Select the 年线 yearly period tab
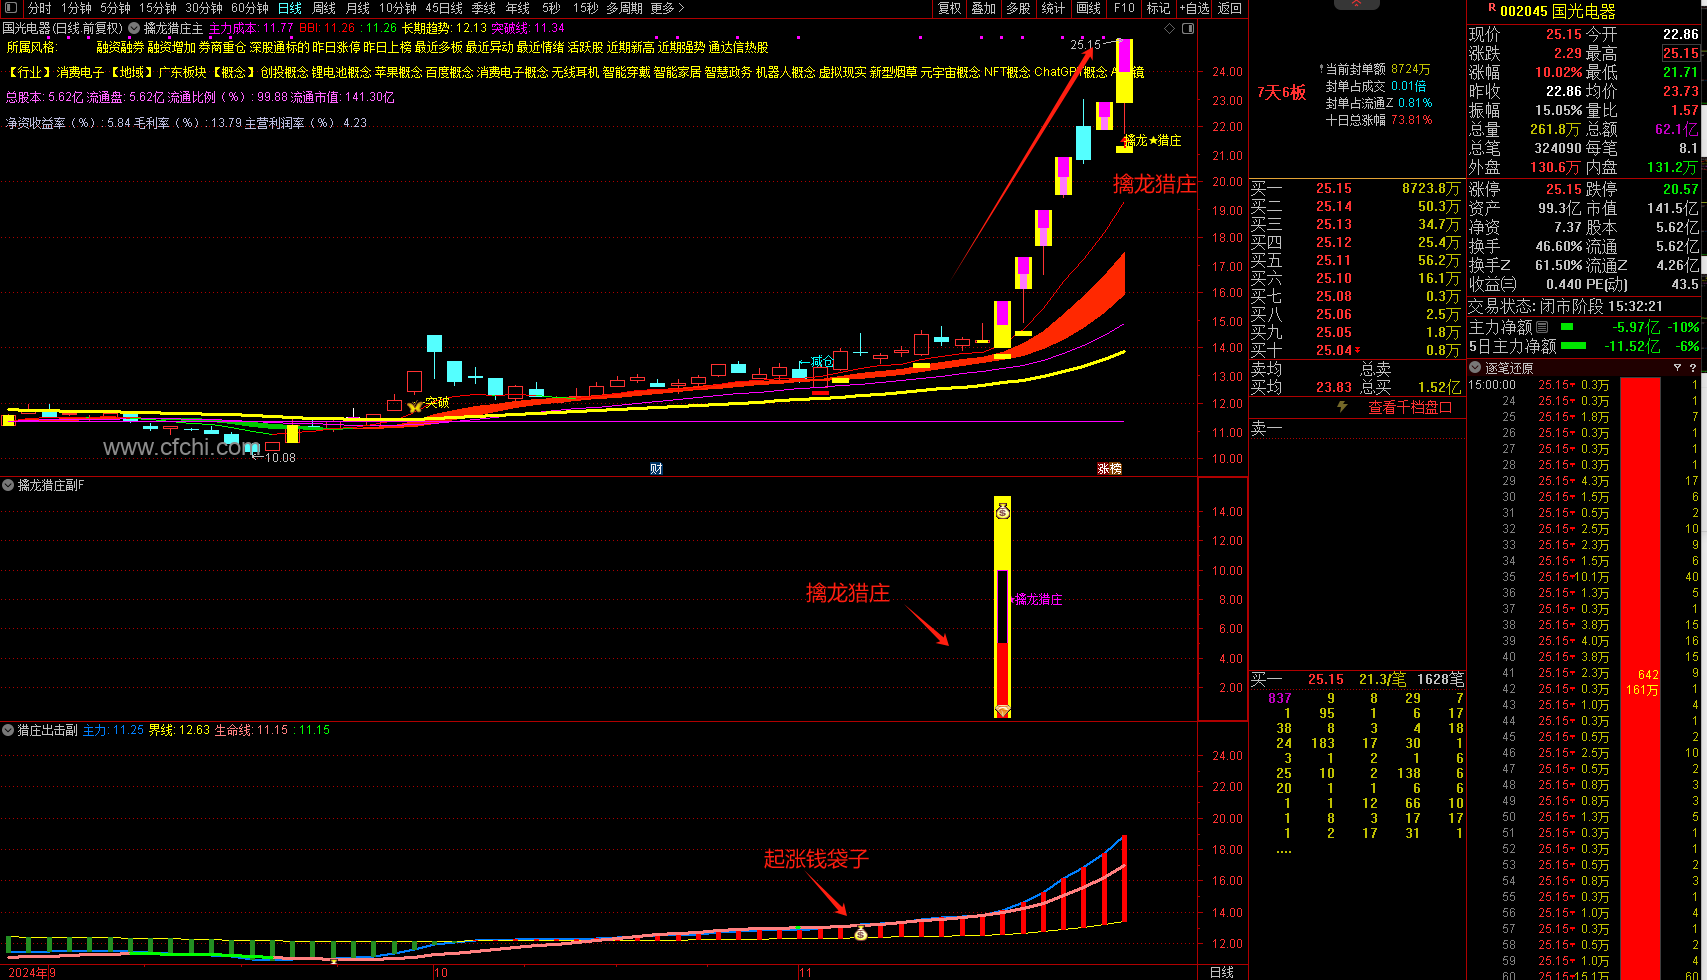The width and height of the screenshot is (1707, 980). pyautogui.click(x=518, y=8)
